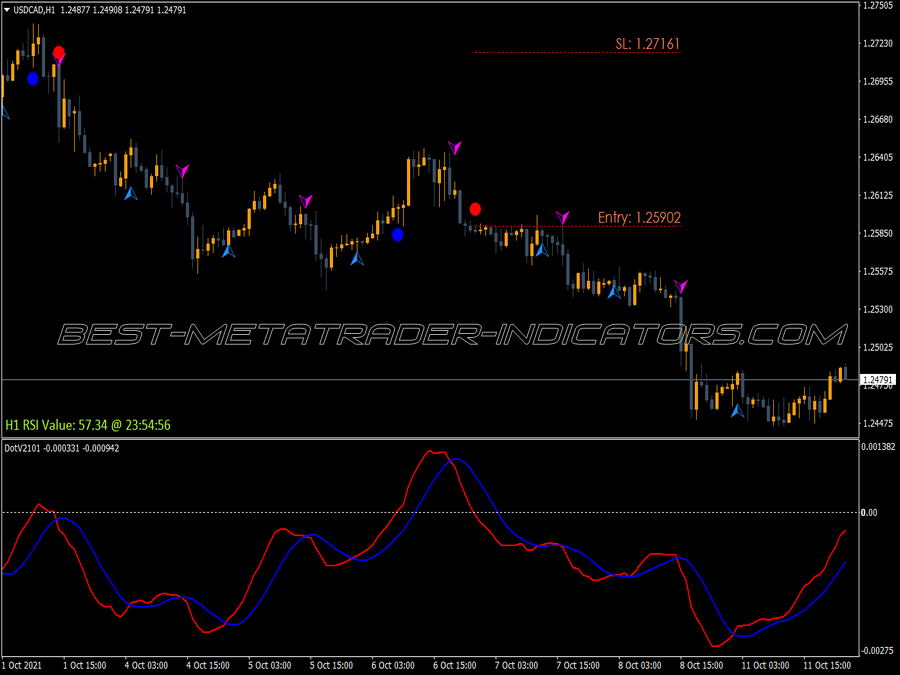Image resolution: width=900 pixels, height=675 pixels.
Task: Click the '11 Oct 15:00' time axis label
Action: 827,666
